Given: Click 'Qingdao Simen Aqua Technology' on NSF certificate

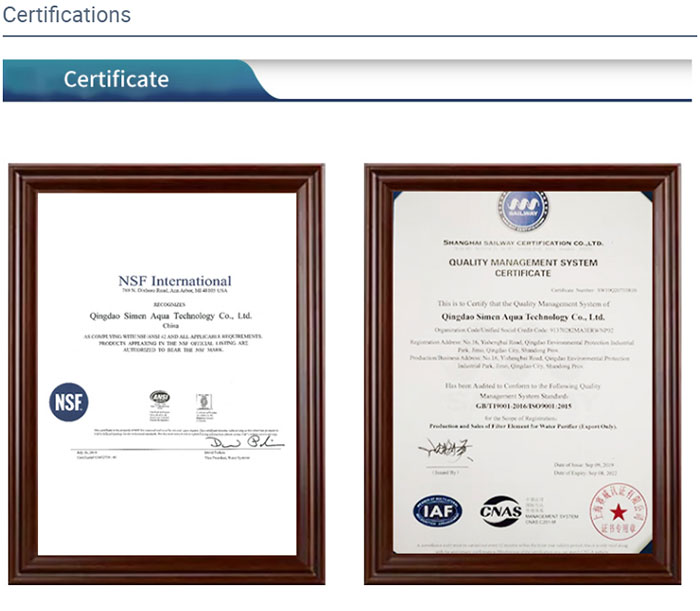Looking at the screenshot, I should (171, 316).
